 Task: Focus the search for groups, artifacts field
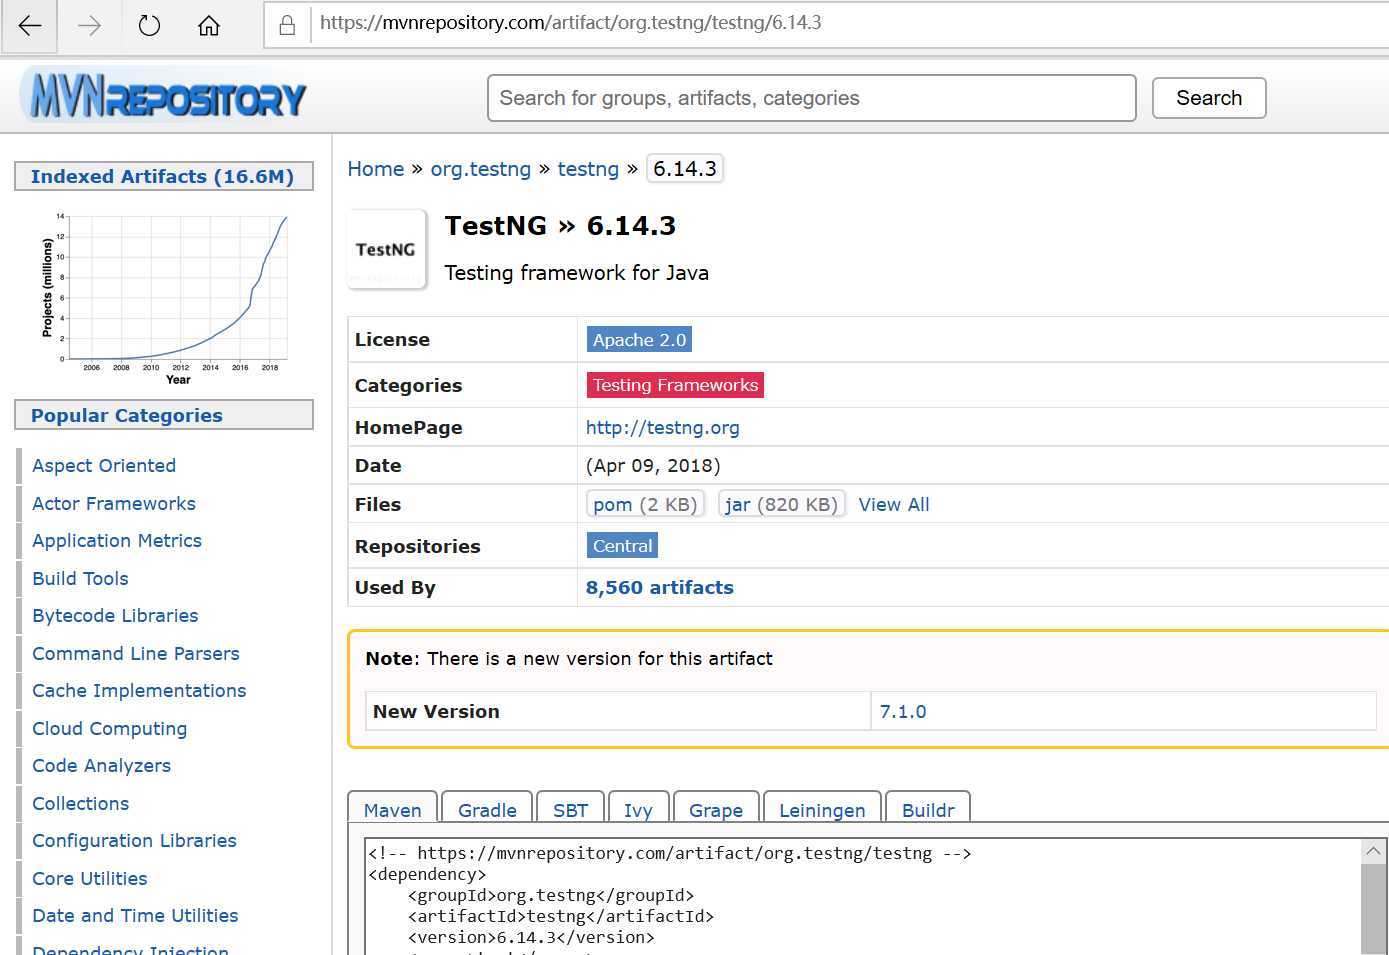pyautogui.click(x=811, y=98)
